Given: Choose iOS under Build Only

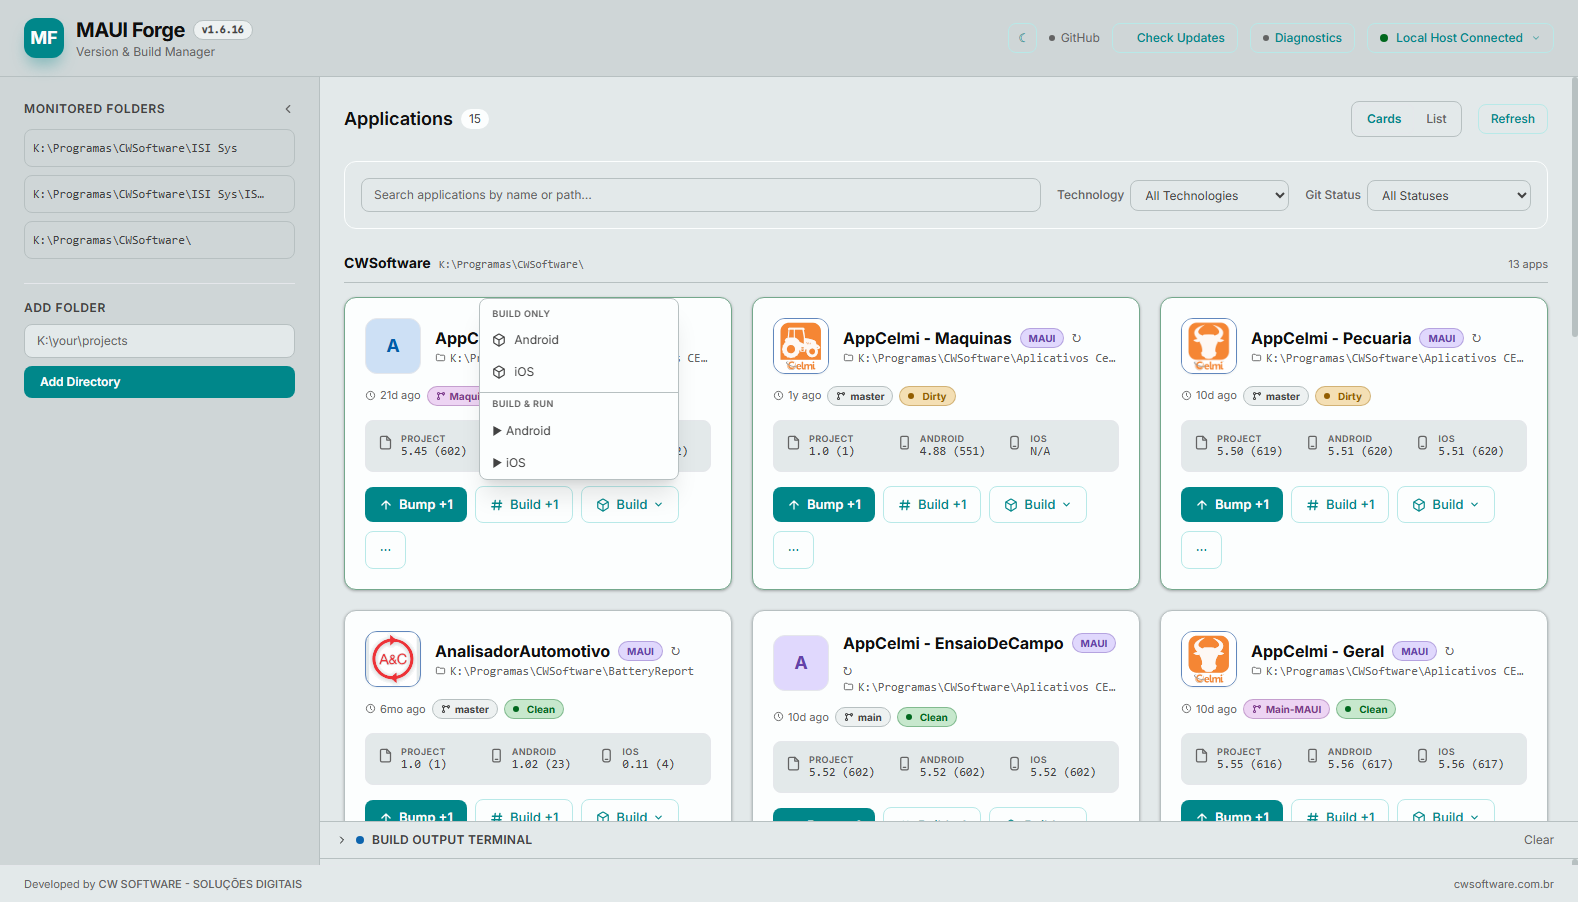Looking at the screenshot, I should (579, 372).
